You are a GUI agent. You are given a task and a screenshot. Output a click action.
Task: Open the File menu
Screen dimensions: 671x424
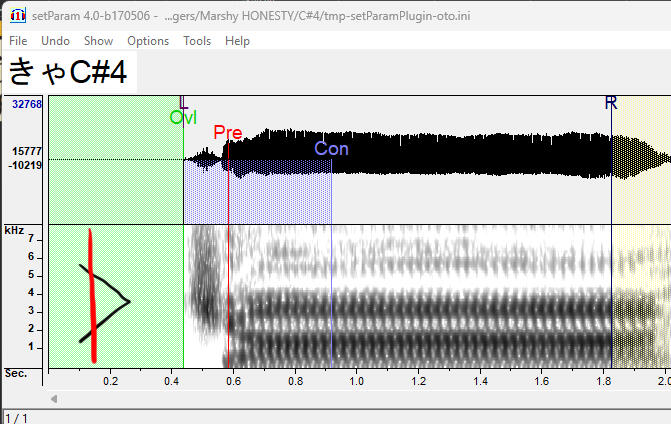pyautogui.click(x=18, y=41)
